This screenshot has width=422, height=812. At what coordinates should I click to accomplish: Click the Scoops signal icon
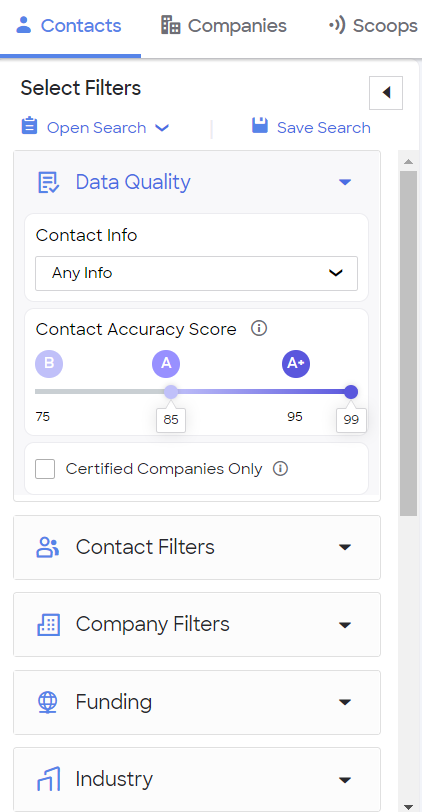coord(337,25)
